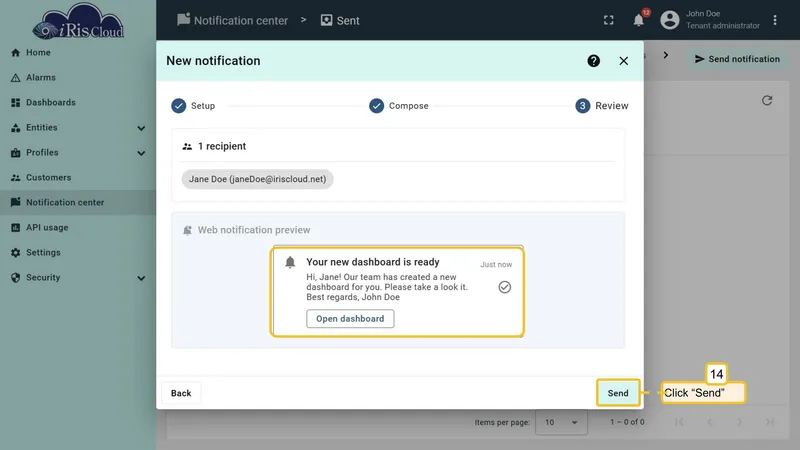
Task: Click the Jane Doe recipient chip
Action: (257, 179)
